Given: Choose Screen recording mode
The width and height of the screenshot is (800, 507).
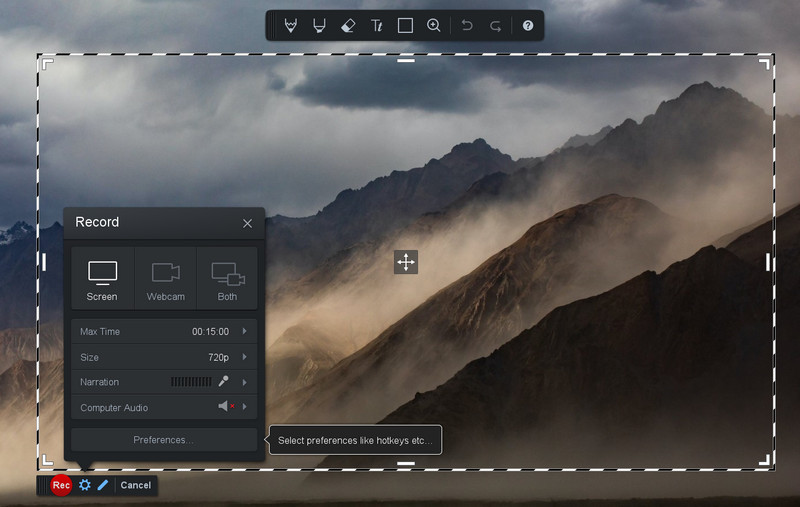Looking at the screenshot, I should coord(103,278).
